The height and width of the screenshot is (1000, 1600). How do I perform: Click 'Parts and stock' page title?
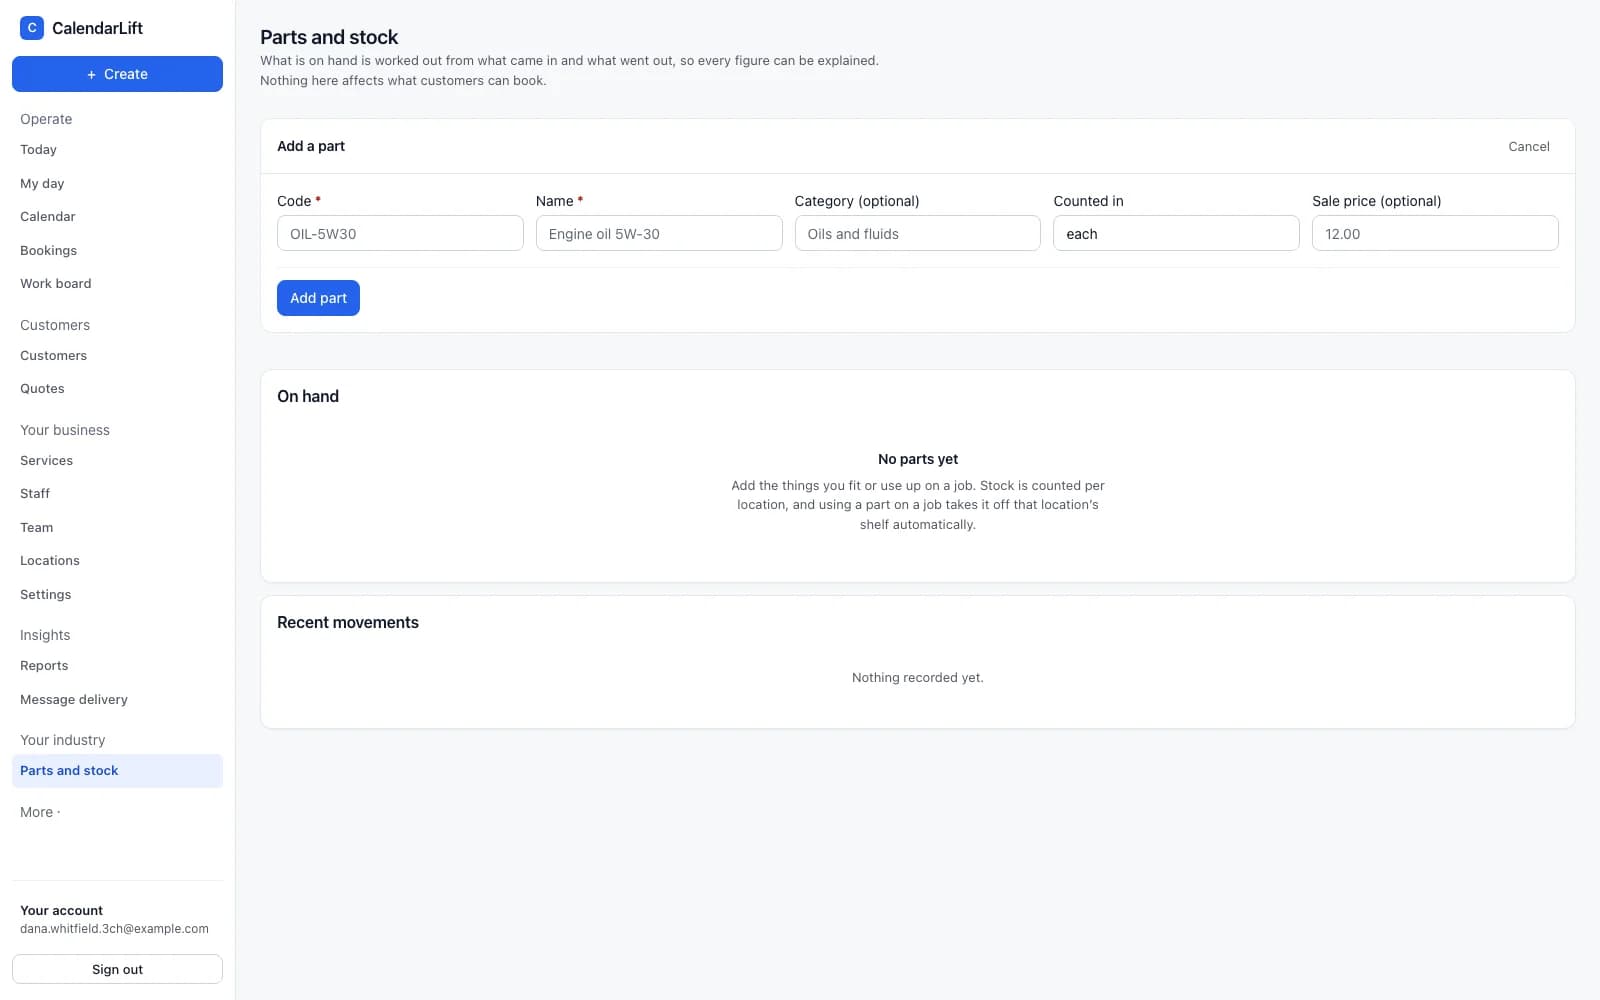point(329,37)
